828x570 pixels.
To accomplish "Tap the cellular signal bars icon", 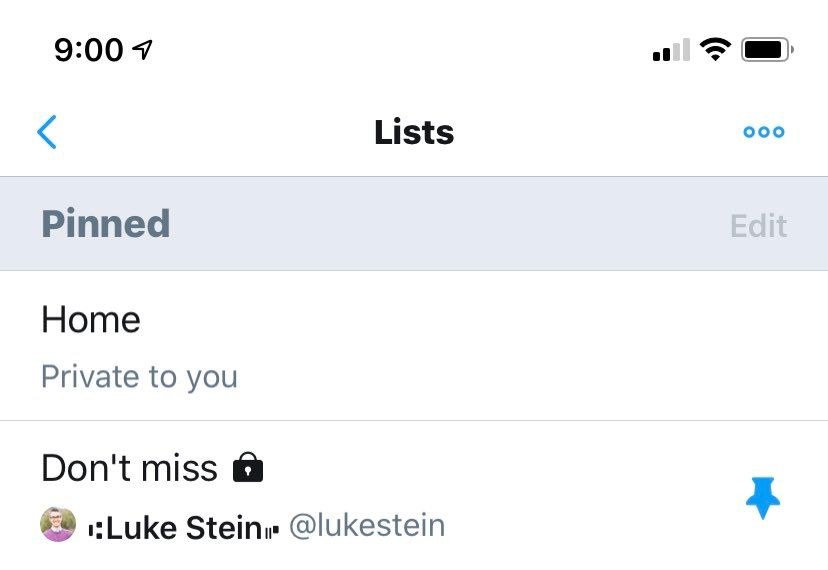I will pos(671,50).
